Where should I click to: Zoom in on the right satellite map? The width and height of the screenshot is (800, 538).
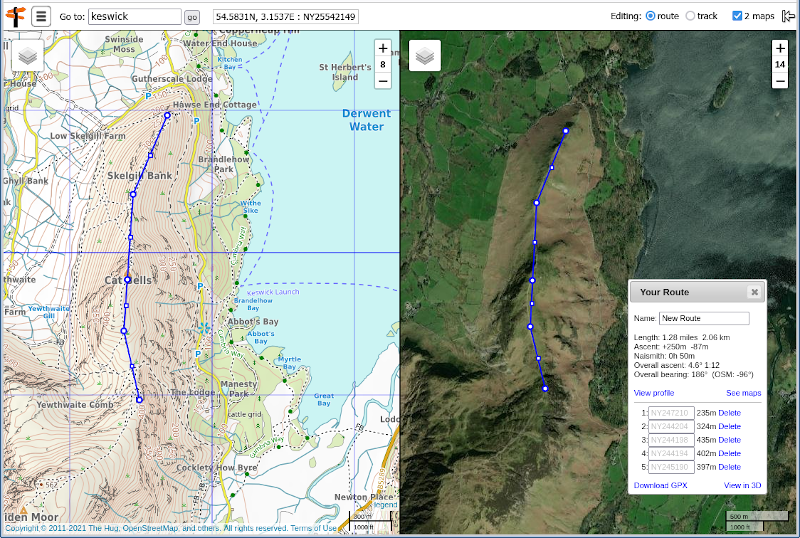point(780,48)
